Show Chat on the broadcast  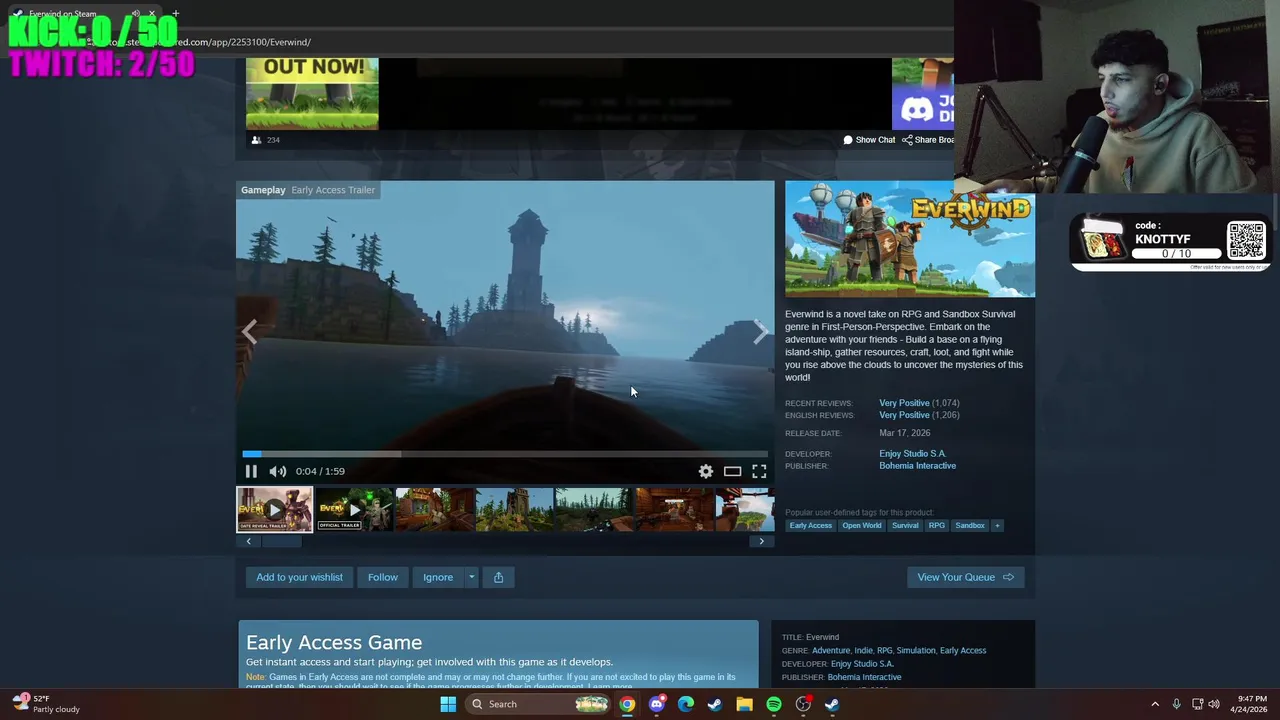point(869,140)
